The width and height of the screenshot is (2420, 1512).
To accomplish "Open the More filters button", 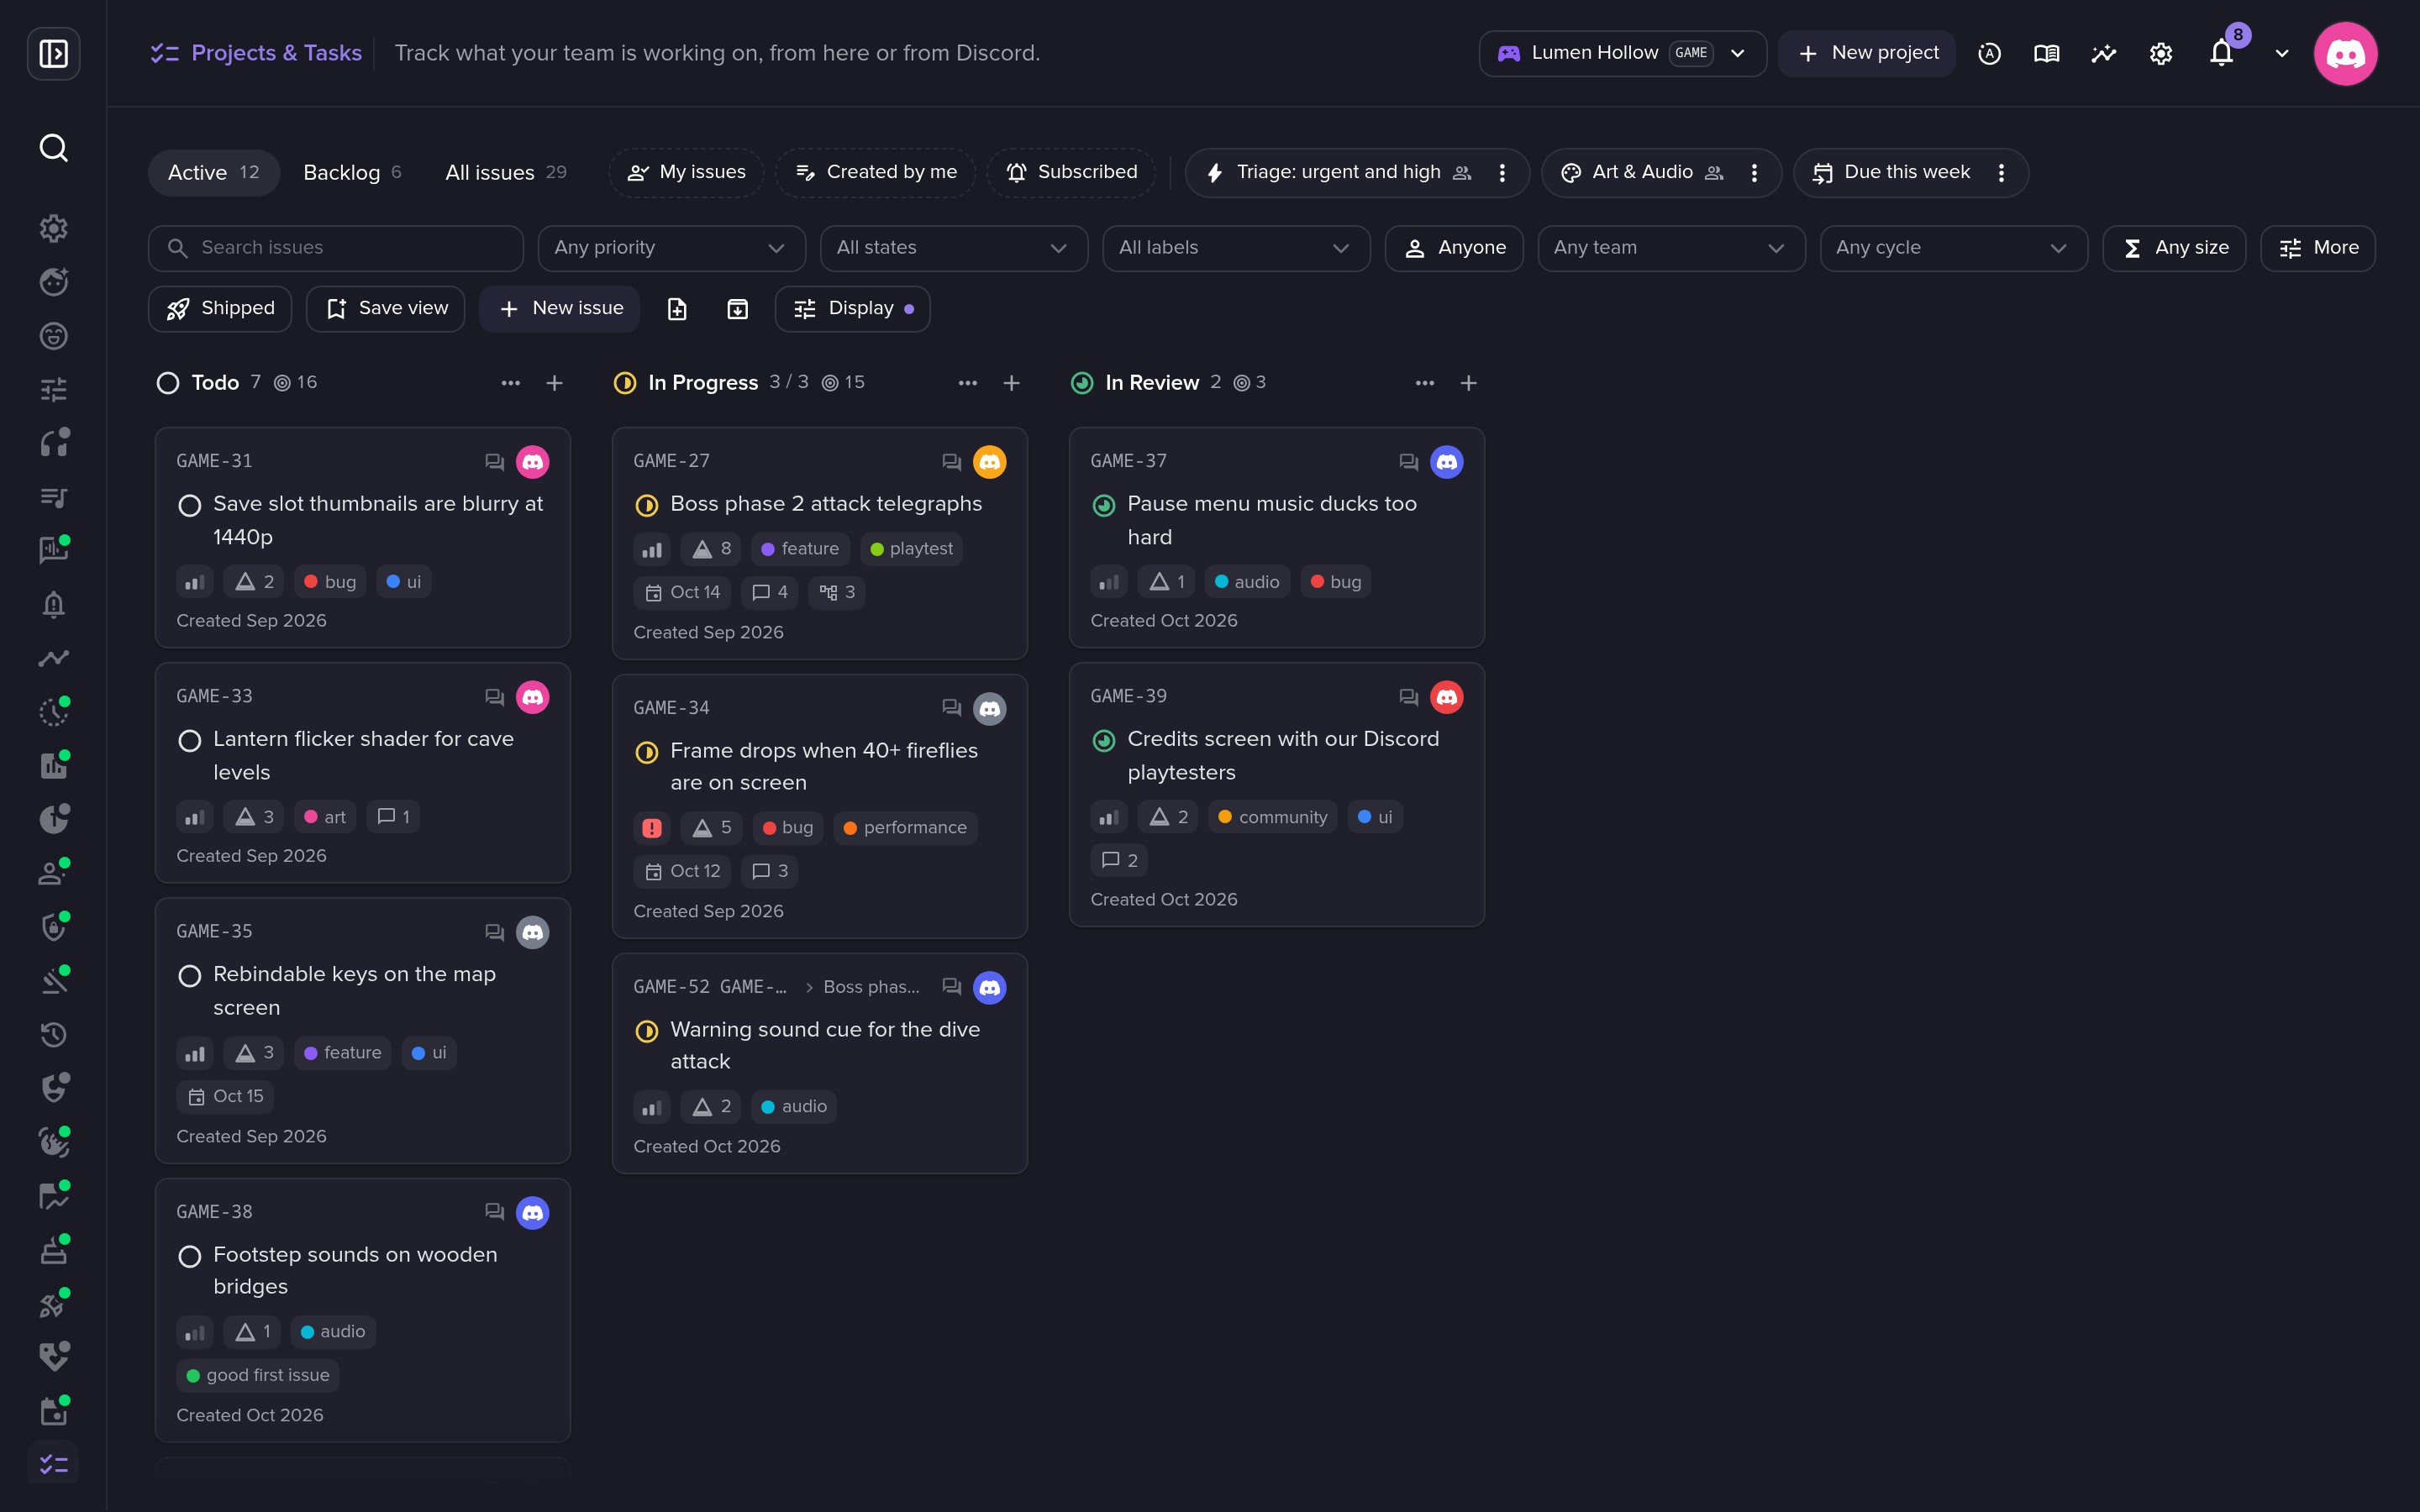I will point(2317,248).
